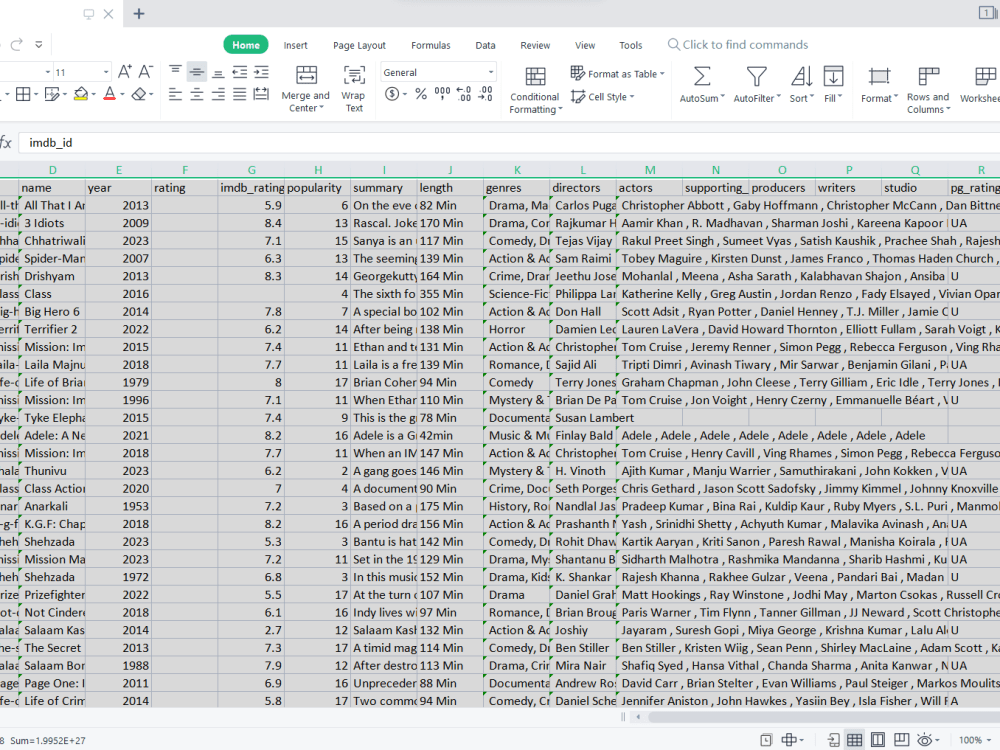Center text horizontally
Viewport: 1000px width, 750px height.
point(196,94)
